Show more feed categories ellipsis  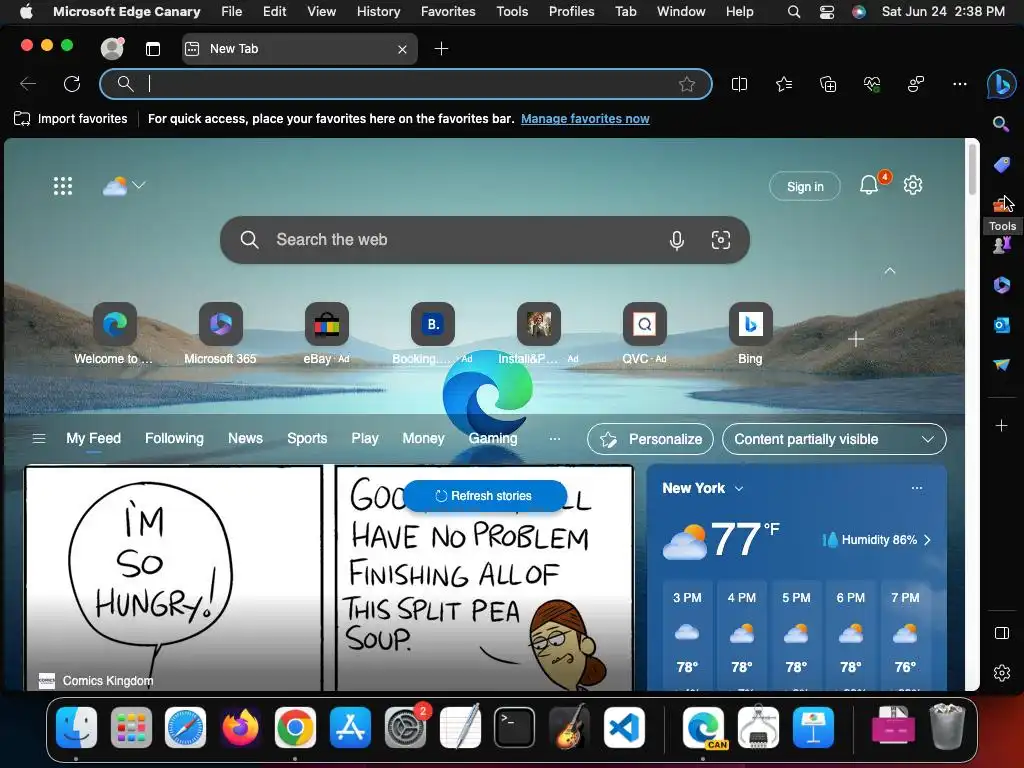coord(554,439)
